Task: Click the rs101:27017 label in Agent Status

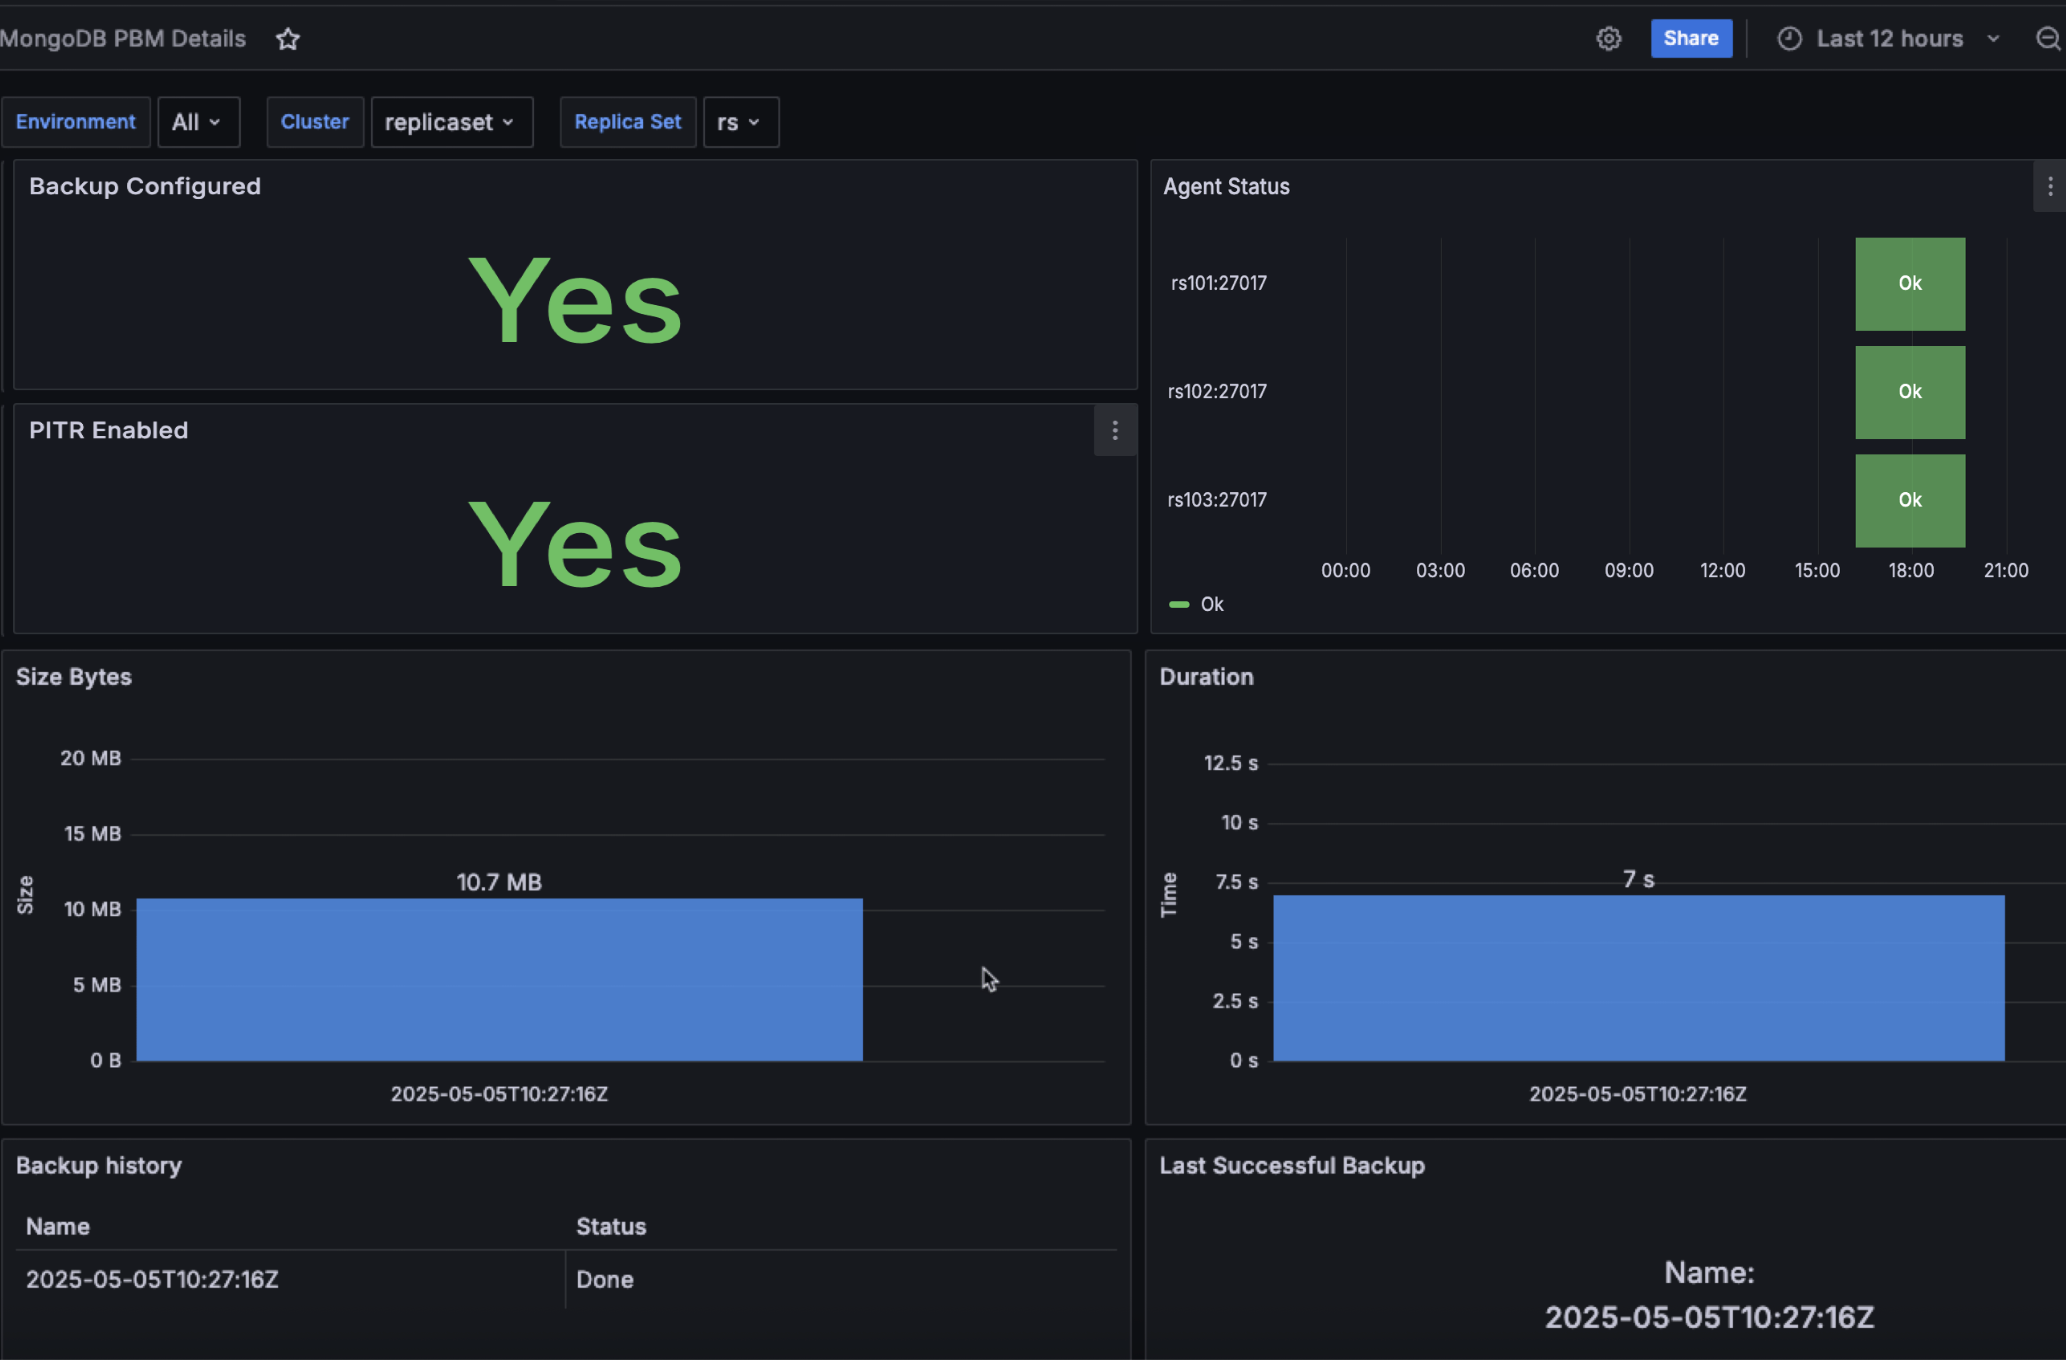Action: [1217, 283]
